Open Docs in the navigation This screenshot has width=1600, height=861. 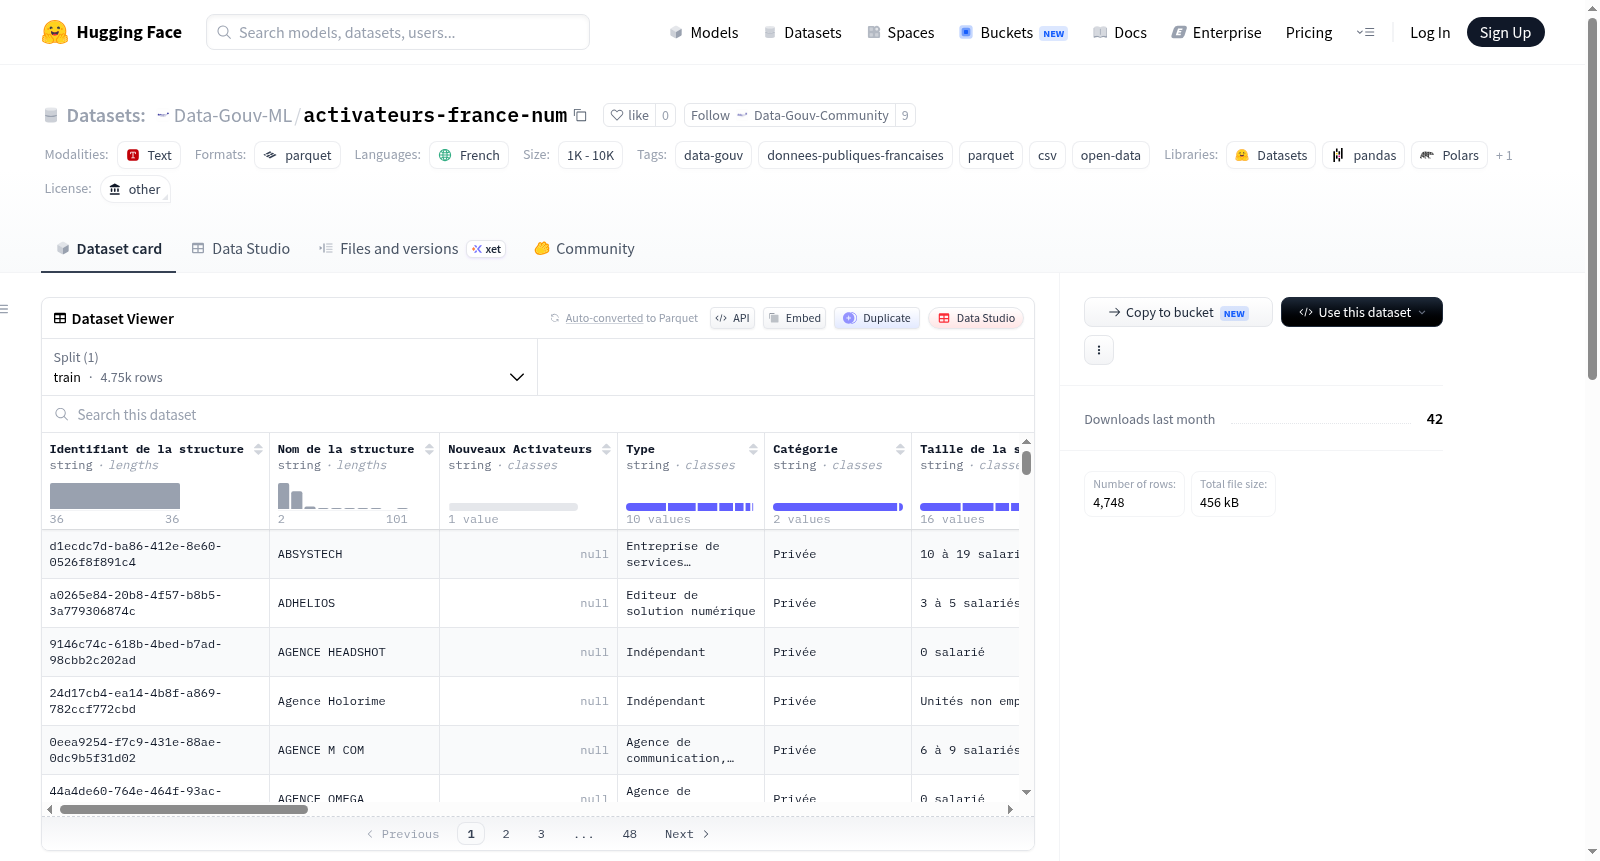[x=1119, y=32]
